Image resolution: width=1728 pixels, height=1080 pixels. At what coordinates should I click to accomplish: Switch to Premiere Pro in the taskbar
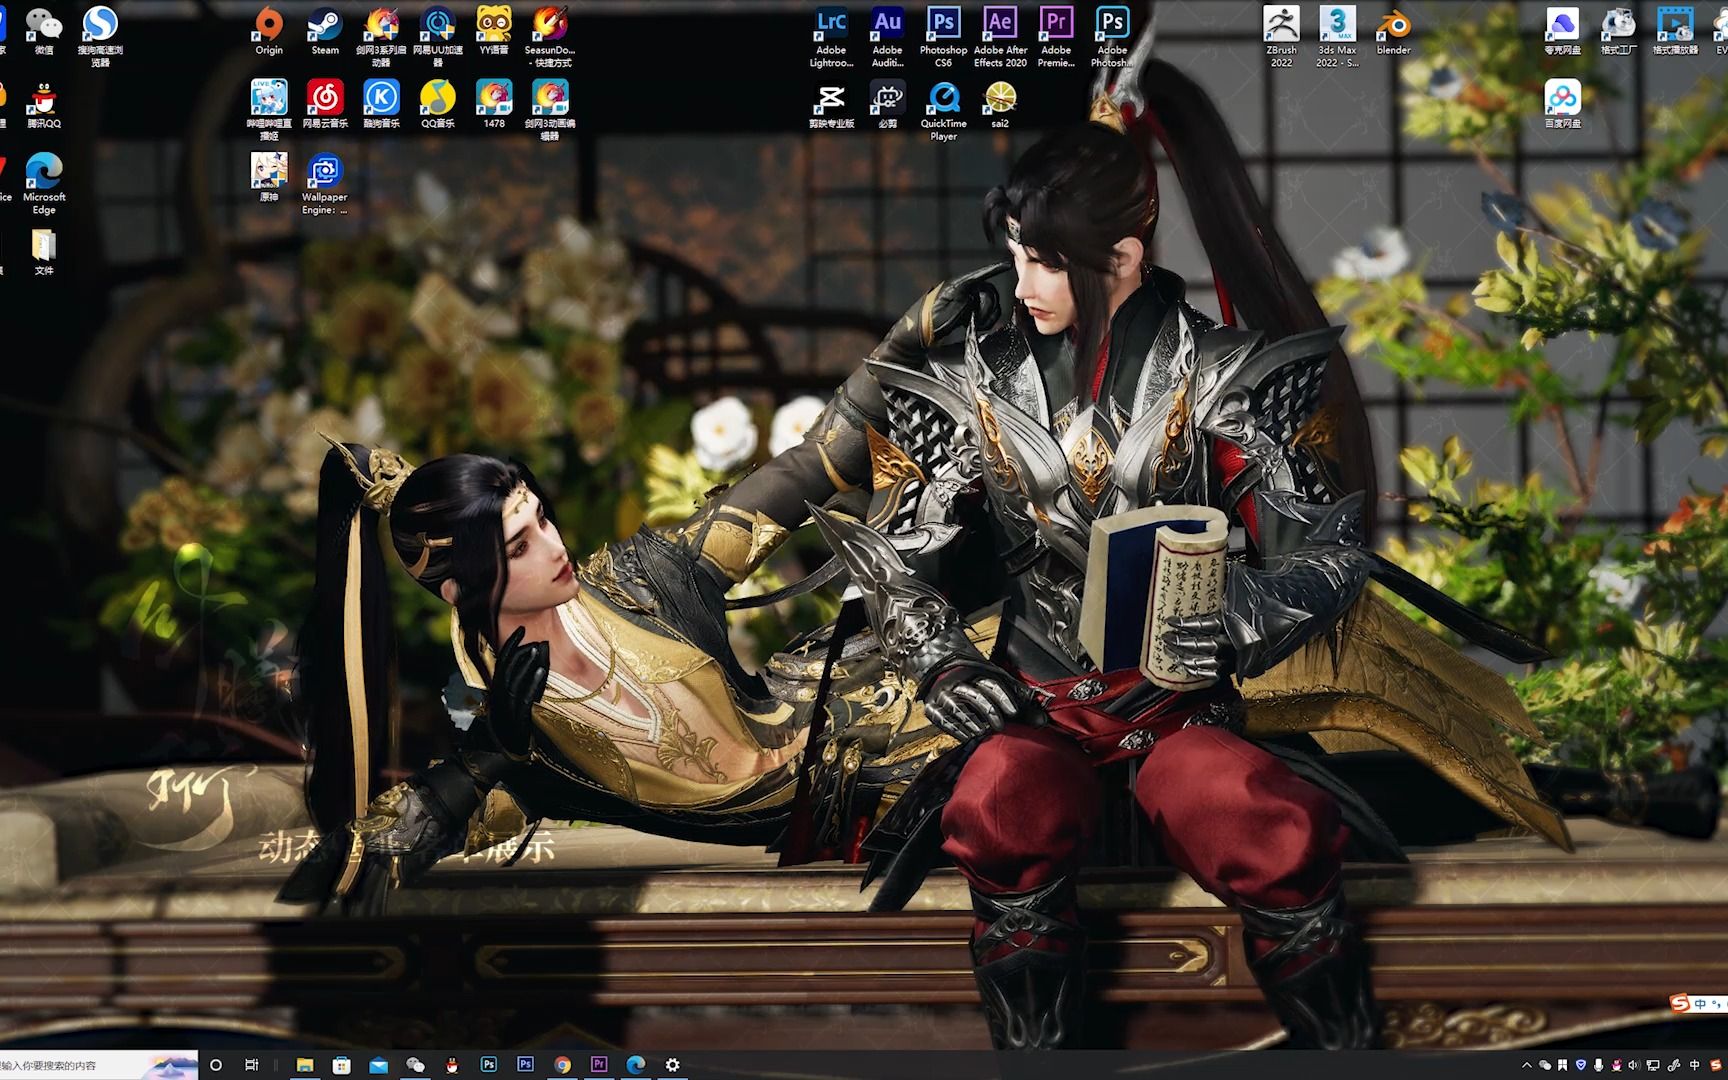tap(599, 1065)
